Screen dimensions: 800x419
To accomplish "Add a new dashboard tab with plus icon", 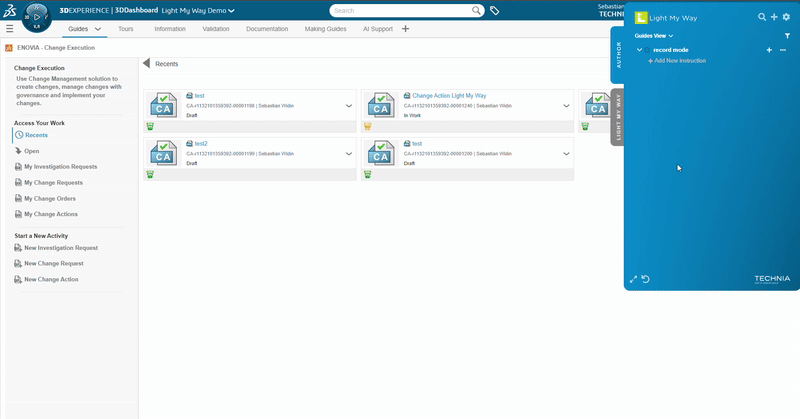I will (405, 29).
